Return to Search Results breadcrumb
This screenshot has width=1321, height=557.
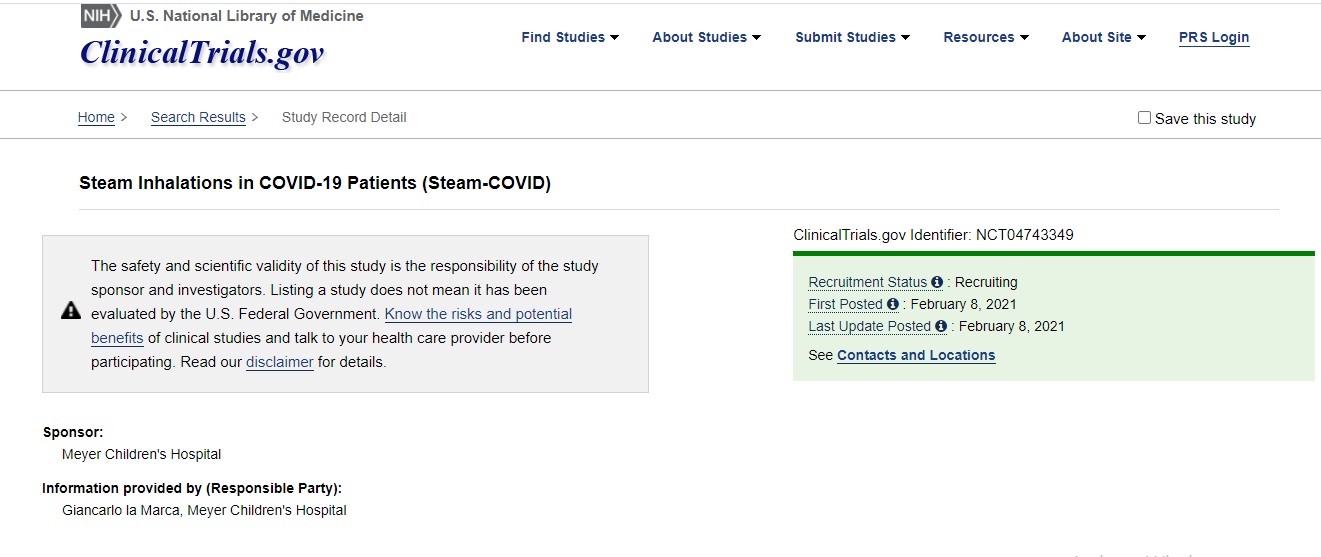tap(198, 117)
